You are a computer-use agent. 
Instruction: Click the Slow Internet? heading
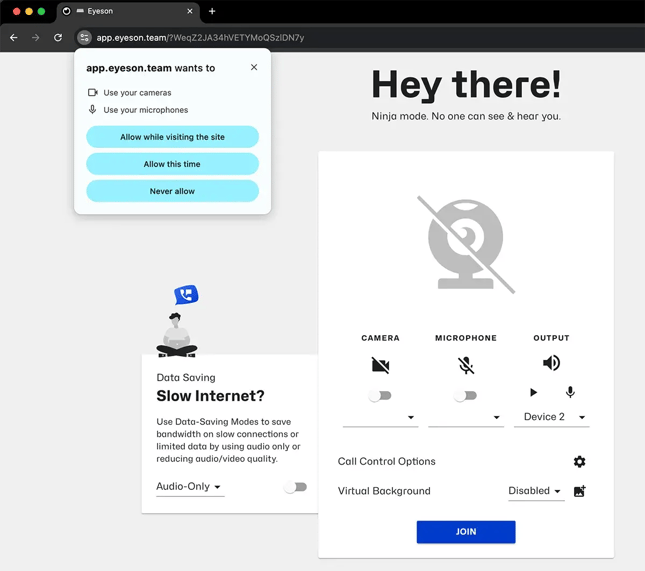210,396
